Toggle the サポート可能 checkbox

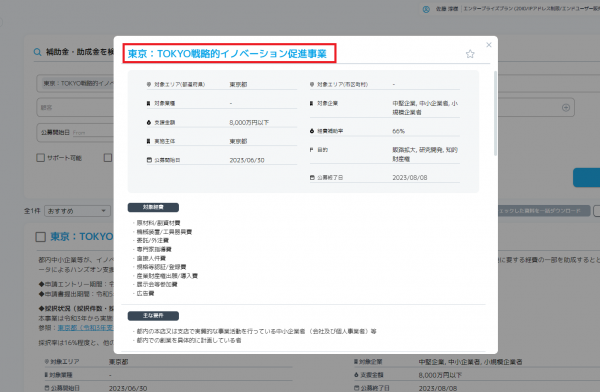pos(40,158)
